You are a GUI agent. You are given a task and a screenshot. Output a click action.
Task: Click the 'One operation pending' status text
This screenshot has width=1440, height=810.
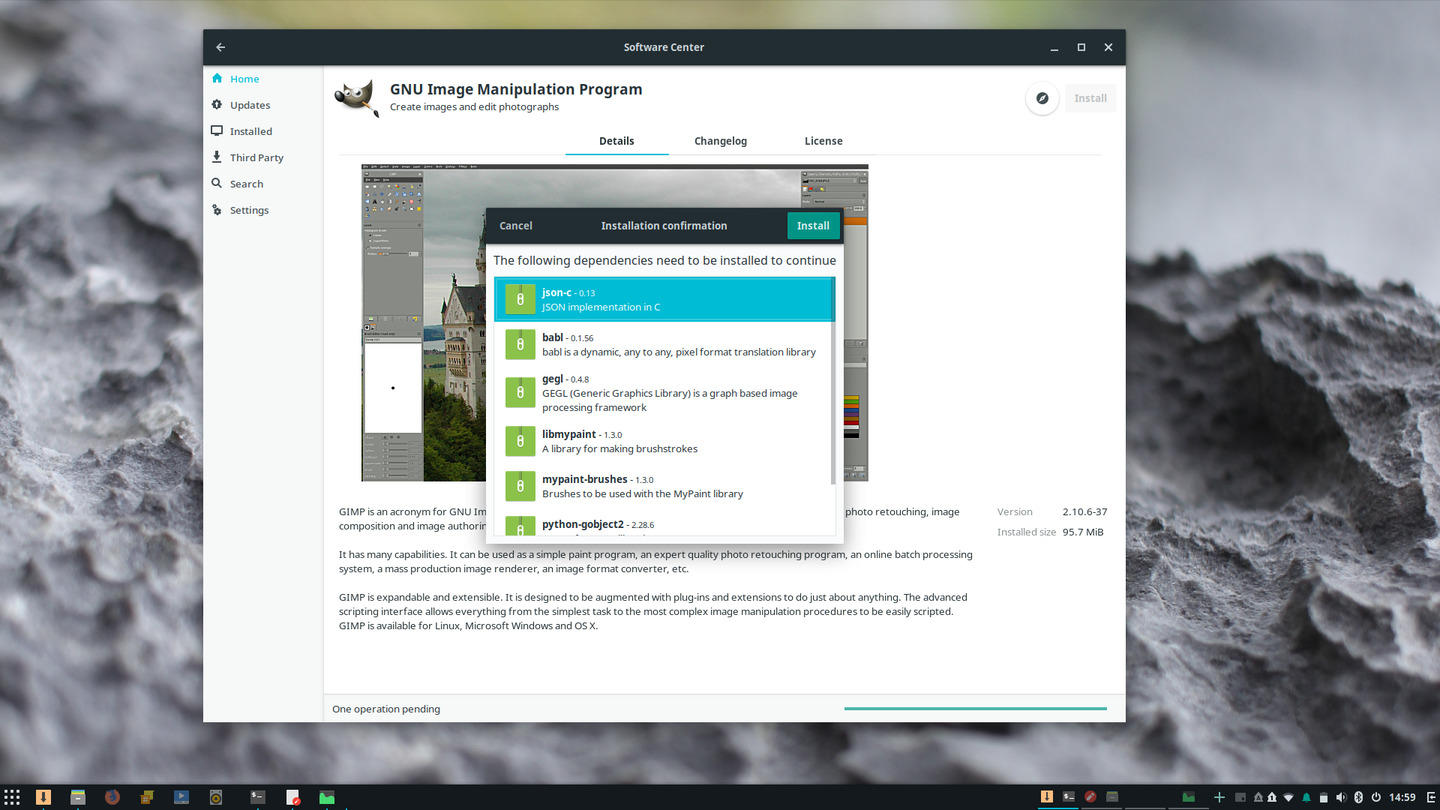(x=386, y=709)
